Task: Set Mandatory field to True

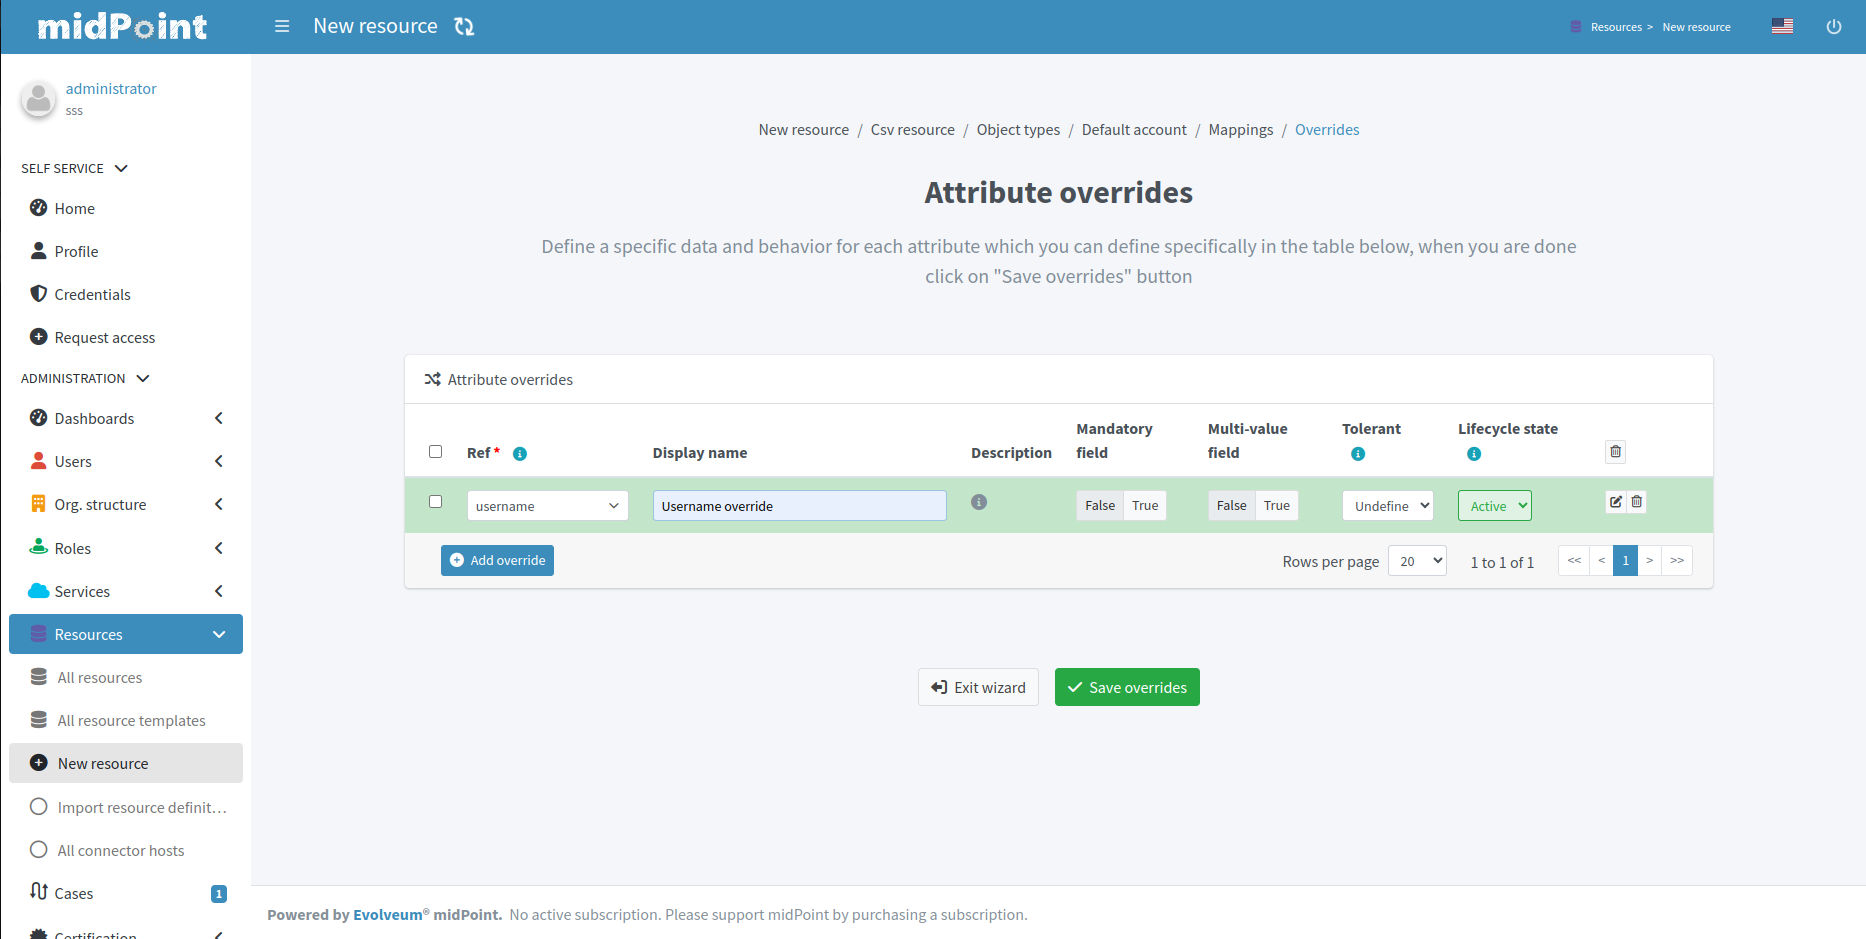Action: click(1145, 506)
